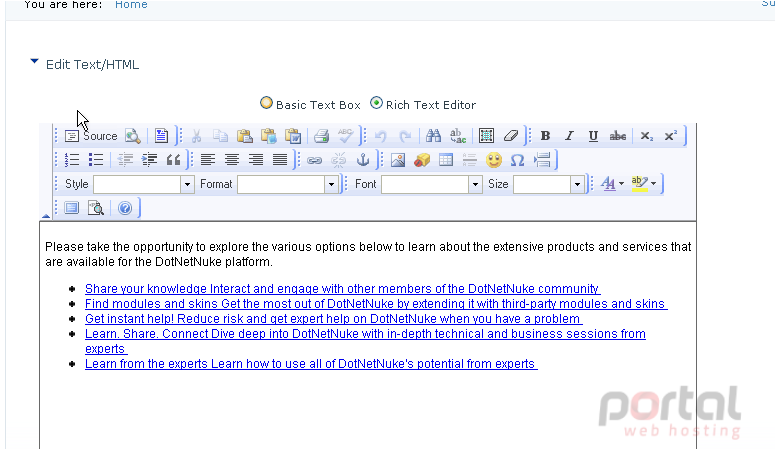Toggle Strikethrough formatting
Image resolution: width=776 pixels, height=450 pixels.
coord(618,136)
